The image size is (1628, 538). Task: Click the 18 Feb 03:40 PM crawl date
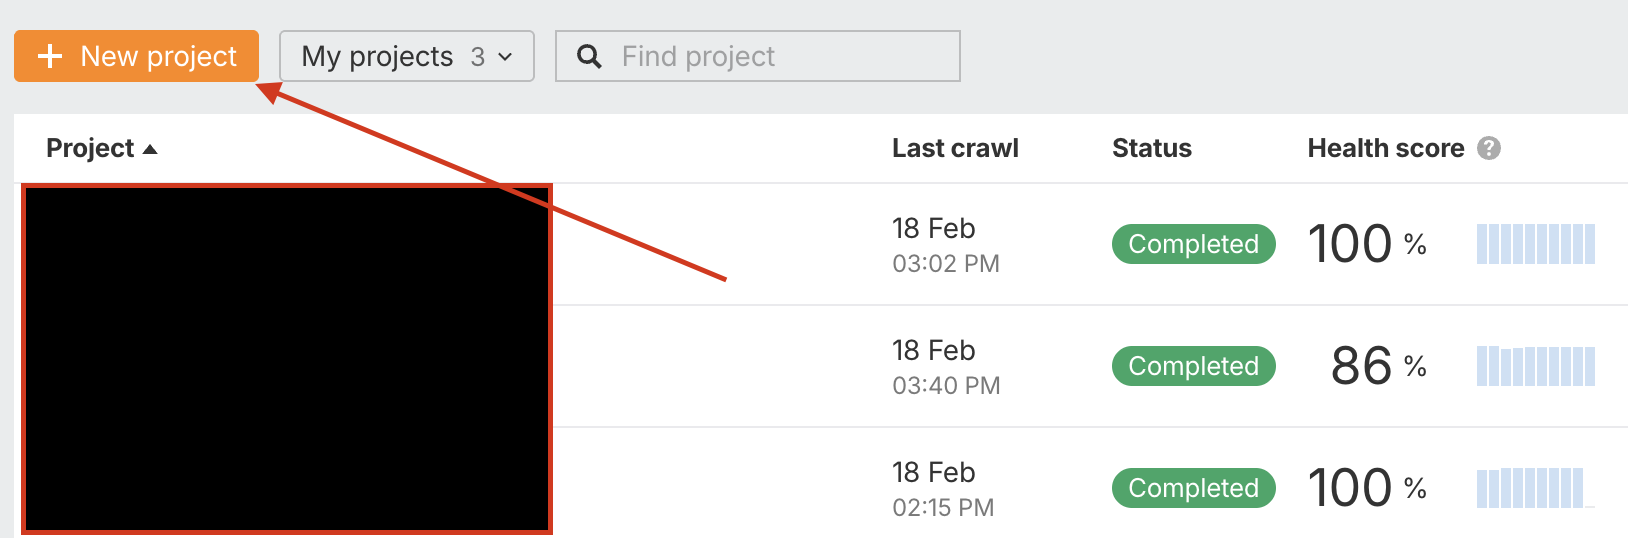pyautogui.click(x=945, y=366)
